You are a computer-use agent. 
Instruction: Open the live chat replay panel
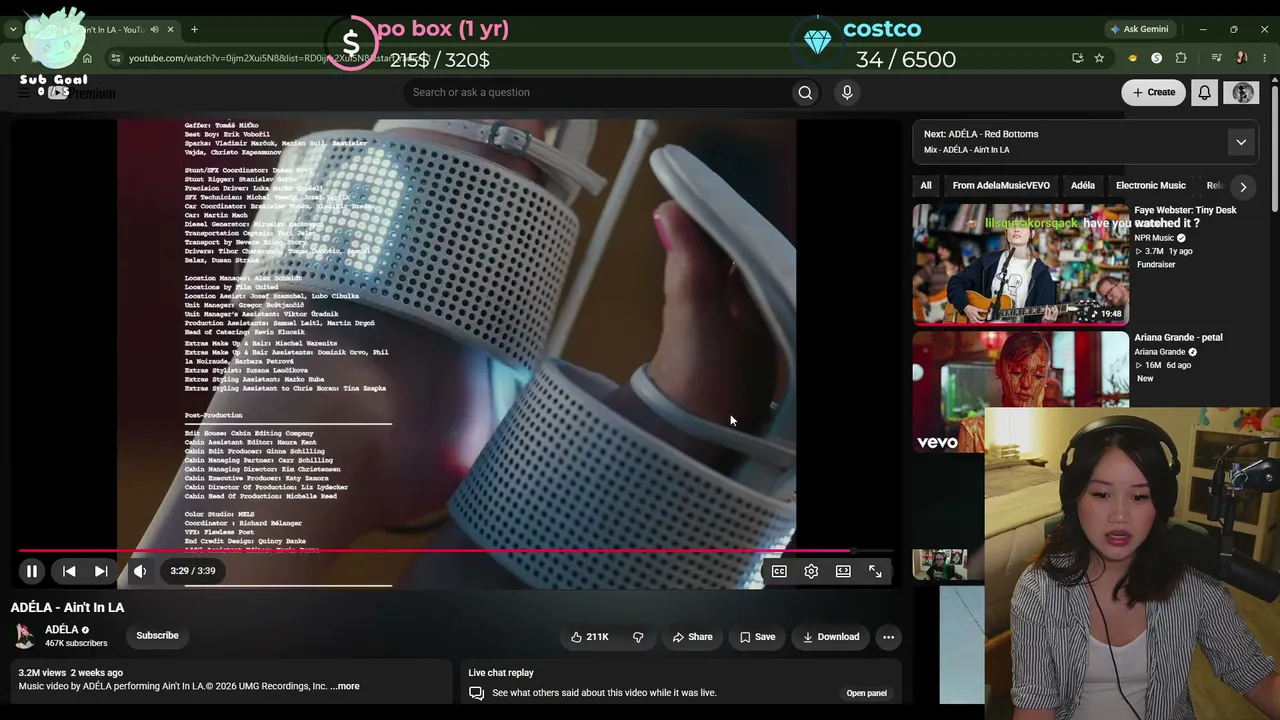866,693
